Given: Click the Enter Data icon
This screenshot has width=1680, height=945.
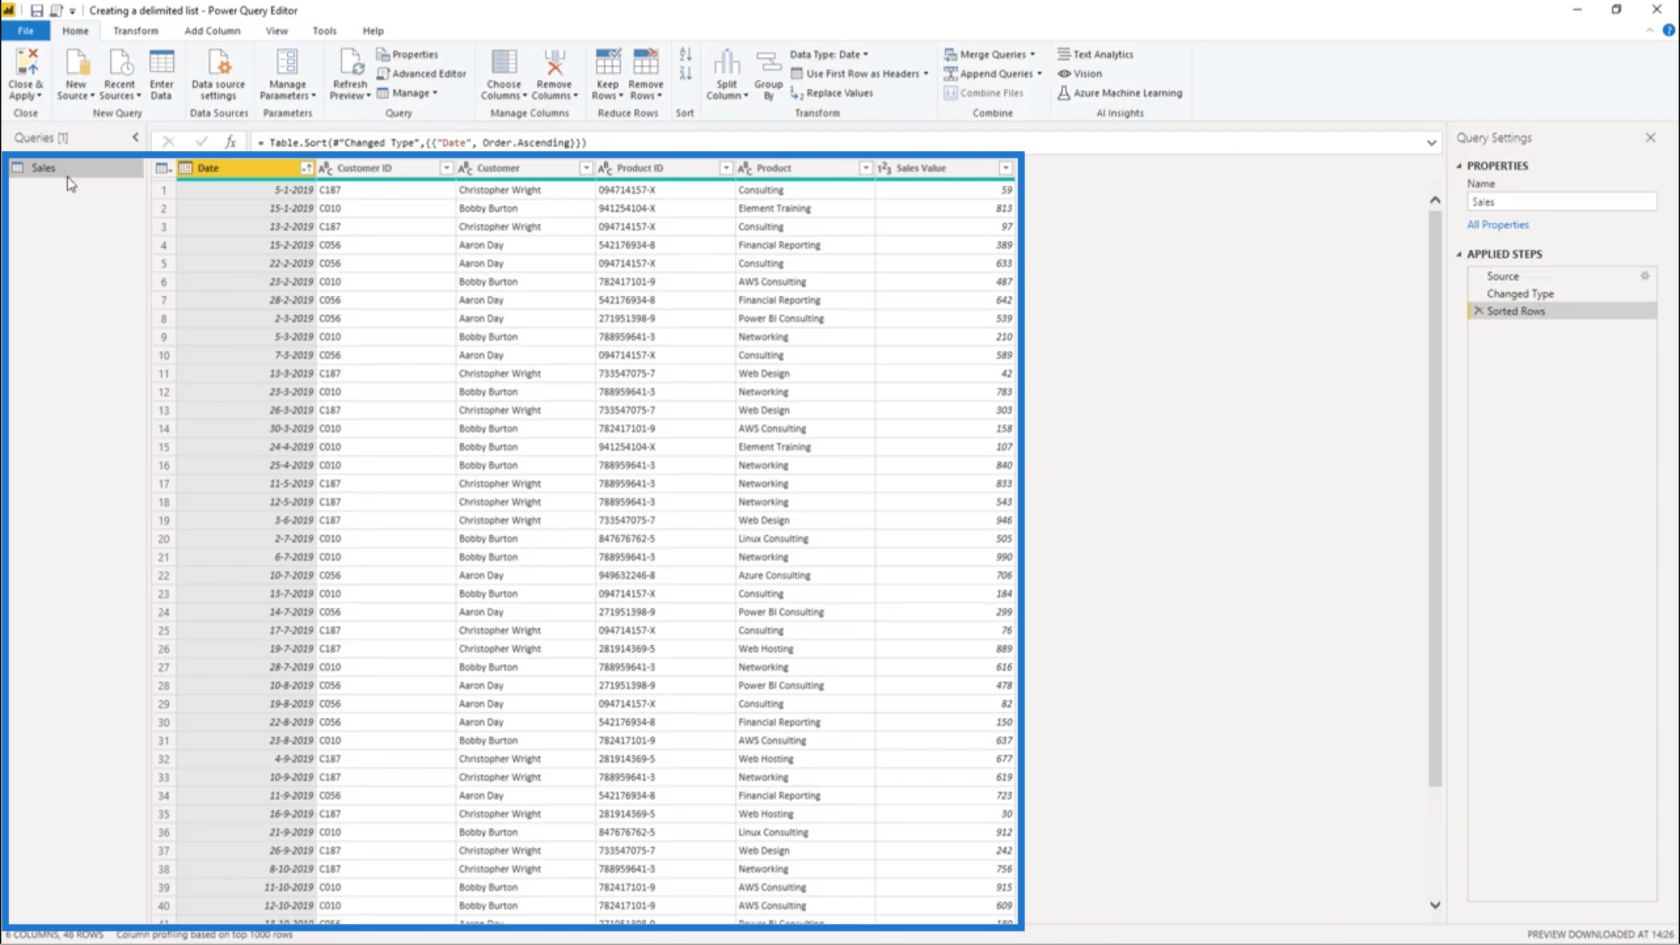Looking at the screenshot, I should (161, 64).
